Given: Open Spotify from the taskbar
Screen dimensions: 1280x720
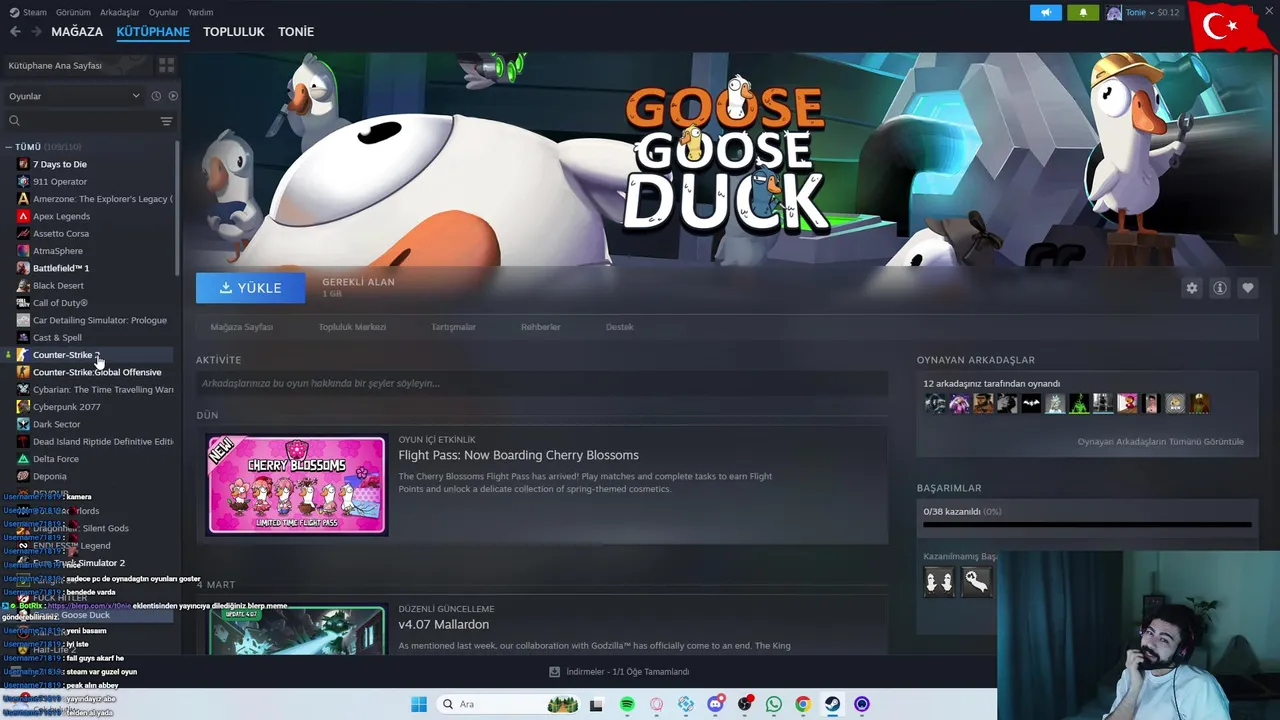Looking at the screenshot, I should [x=627, y=704].
